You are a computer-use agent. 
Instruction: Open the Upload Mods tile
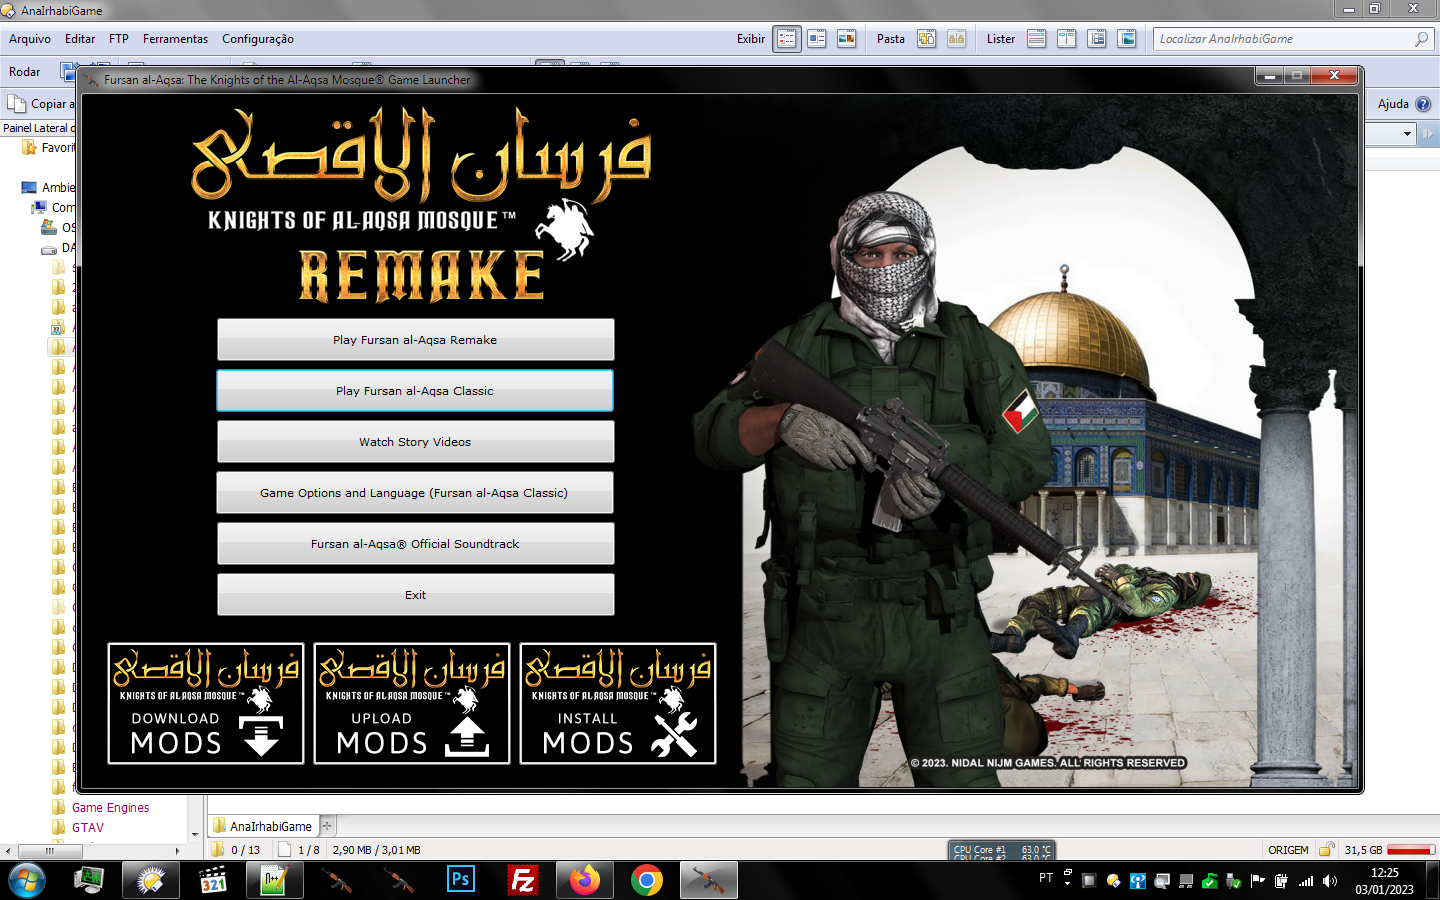click(x=412, y=704)
